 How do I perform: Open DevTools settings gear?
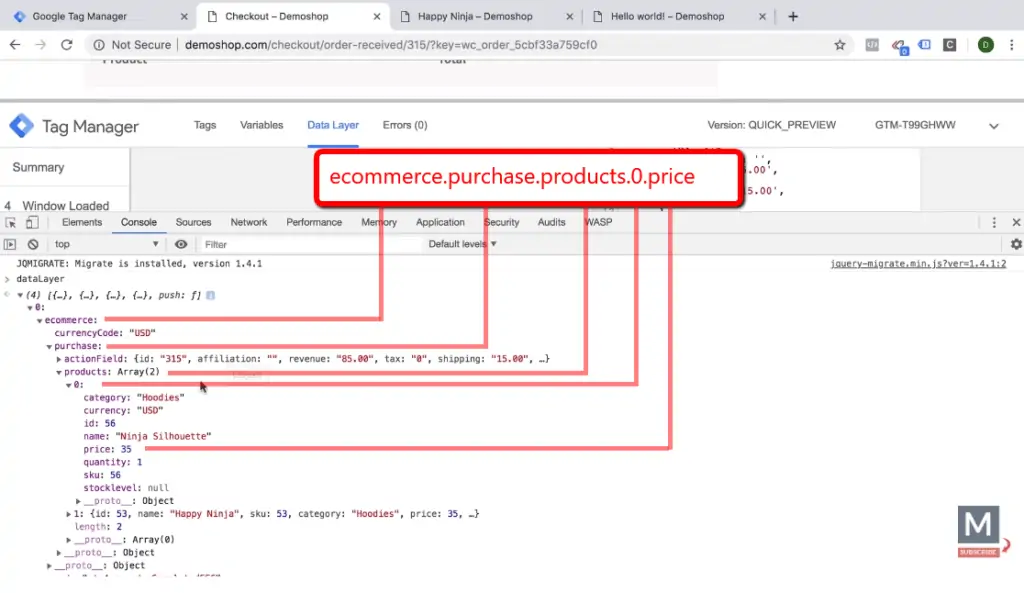pos(1016,243)
